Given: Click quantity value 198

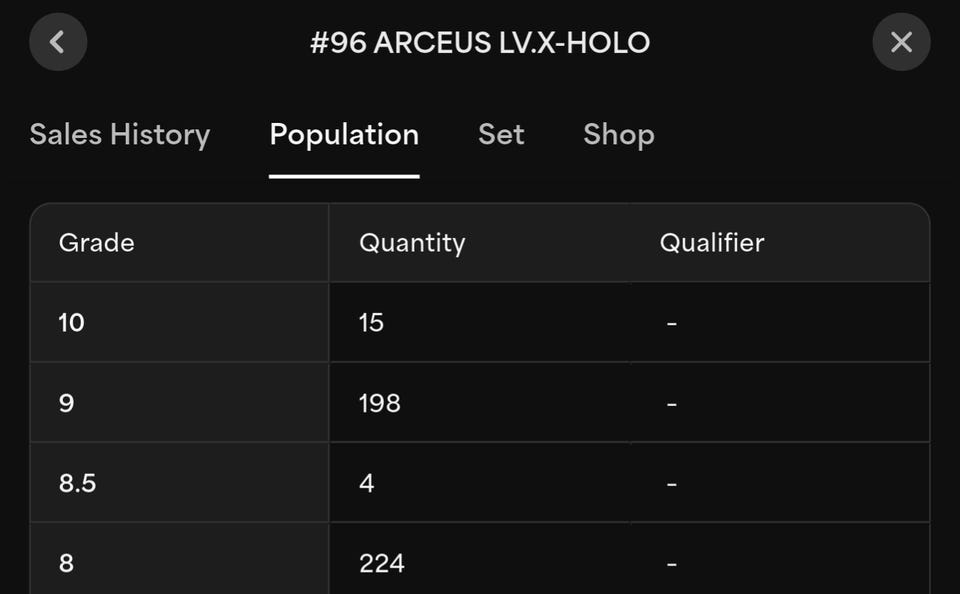Looking at the screenshot, I should [x=380, y=403].
